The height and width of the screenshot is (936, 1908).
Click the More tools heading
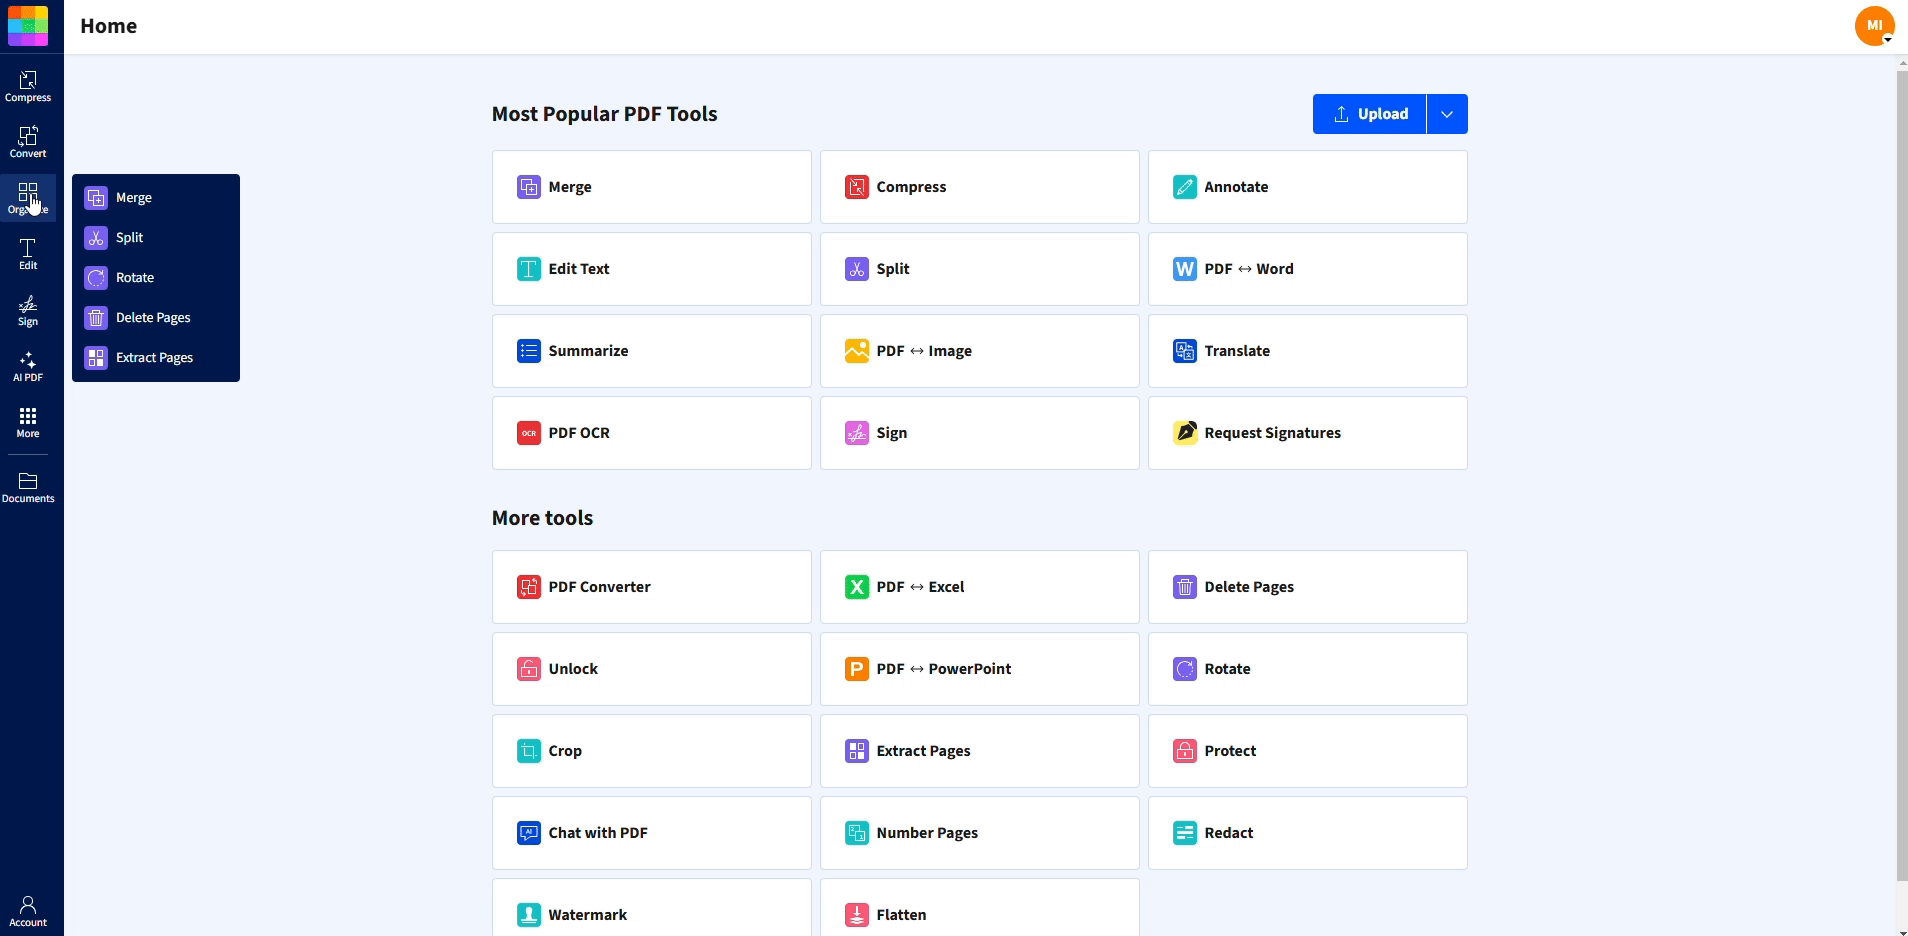(x=543, y=518)
